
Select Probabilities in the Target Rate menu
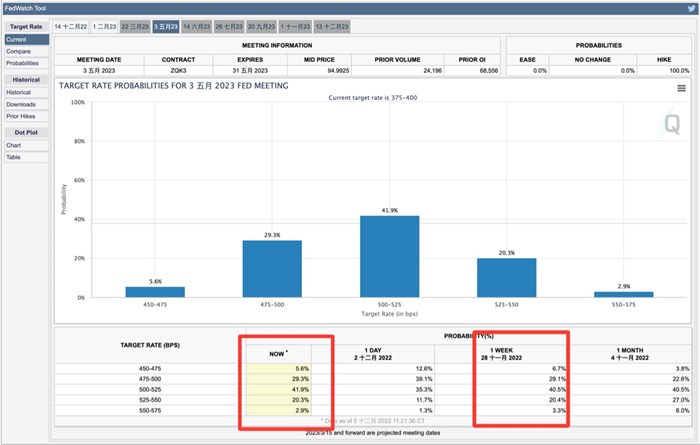coord(23,62)
